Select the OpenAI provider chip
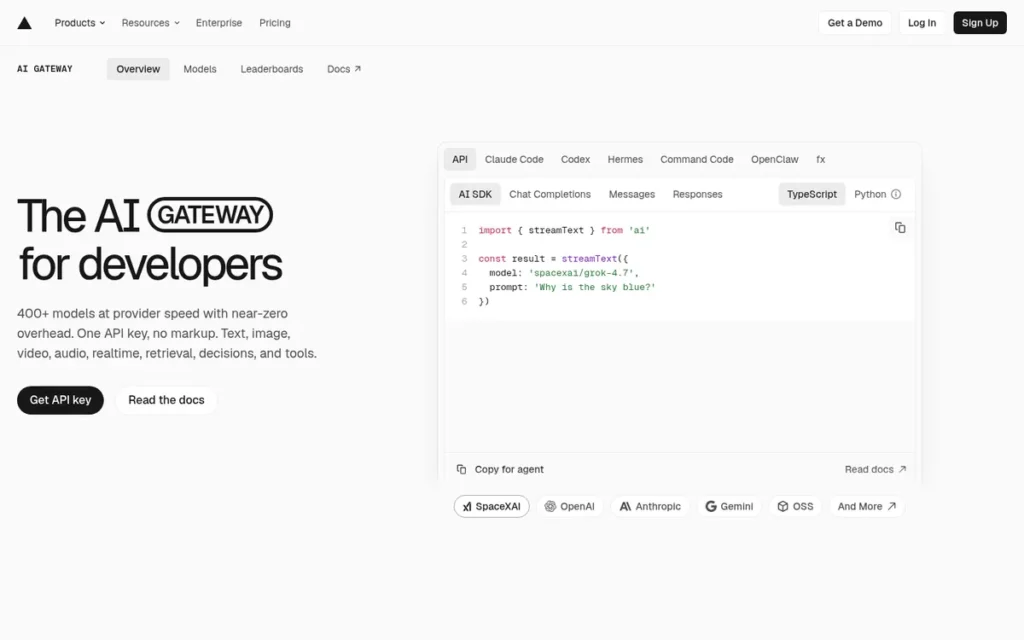1024x640 pixels. (570, 506)
